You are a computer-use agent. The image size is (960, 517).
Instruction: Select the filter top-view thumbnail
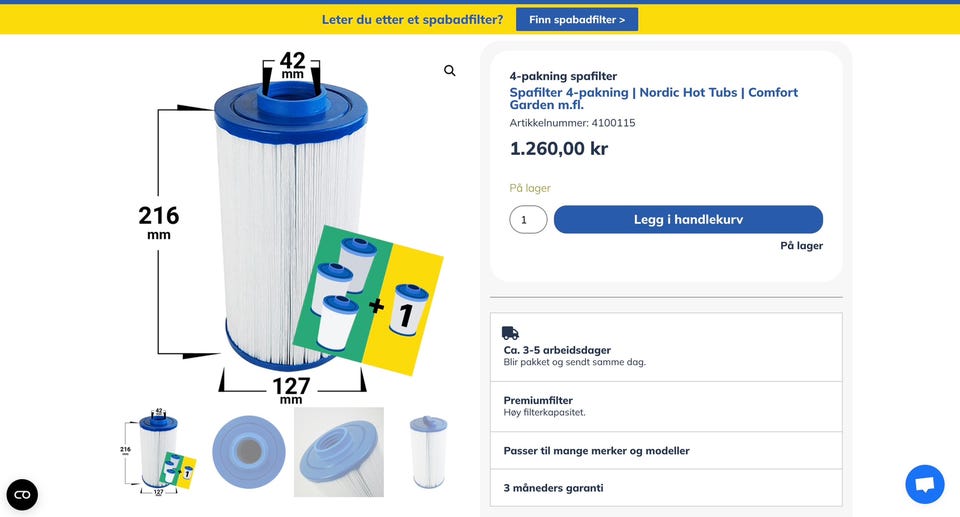point(249,452)
